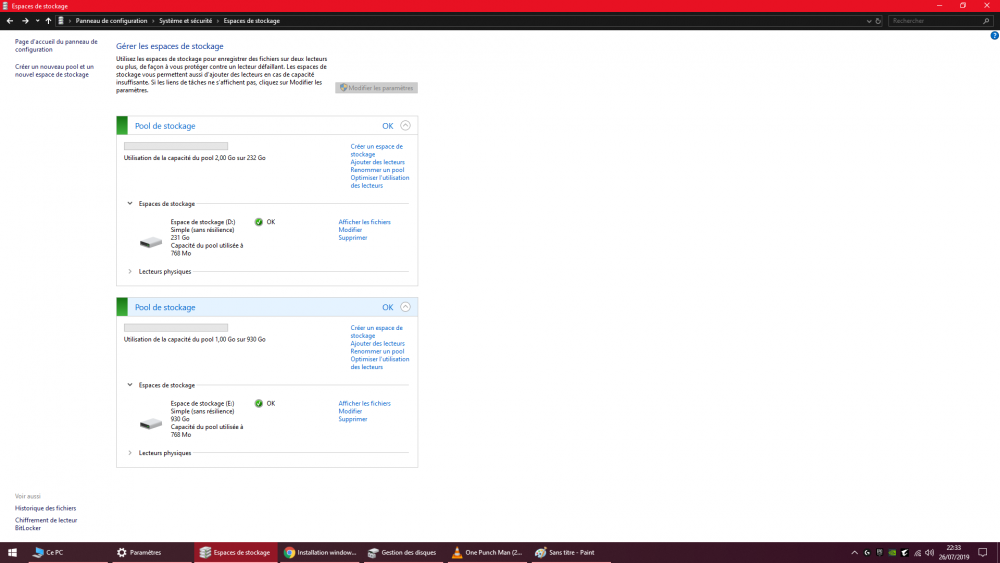Click Afficher les fichiers for drive E:

point(364,404)
